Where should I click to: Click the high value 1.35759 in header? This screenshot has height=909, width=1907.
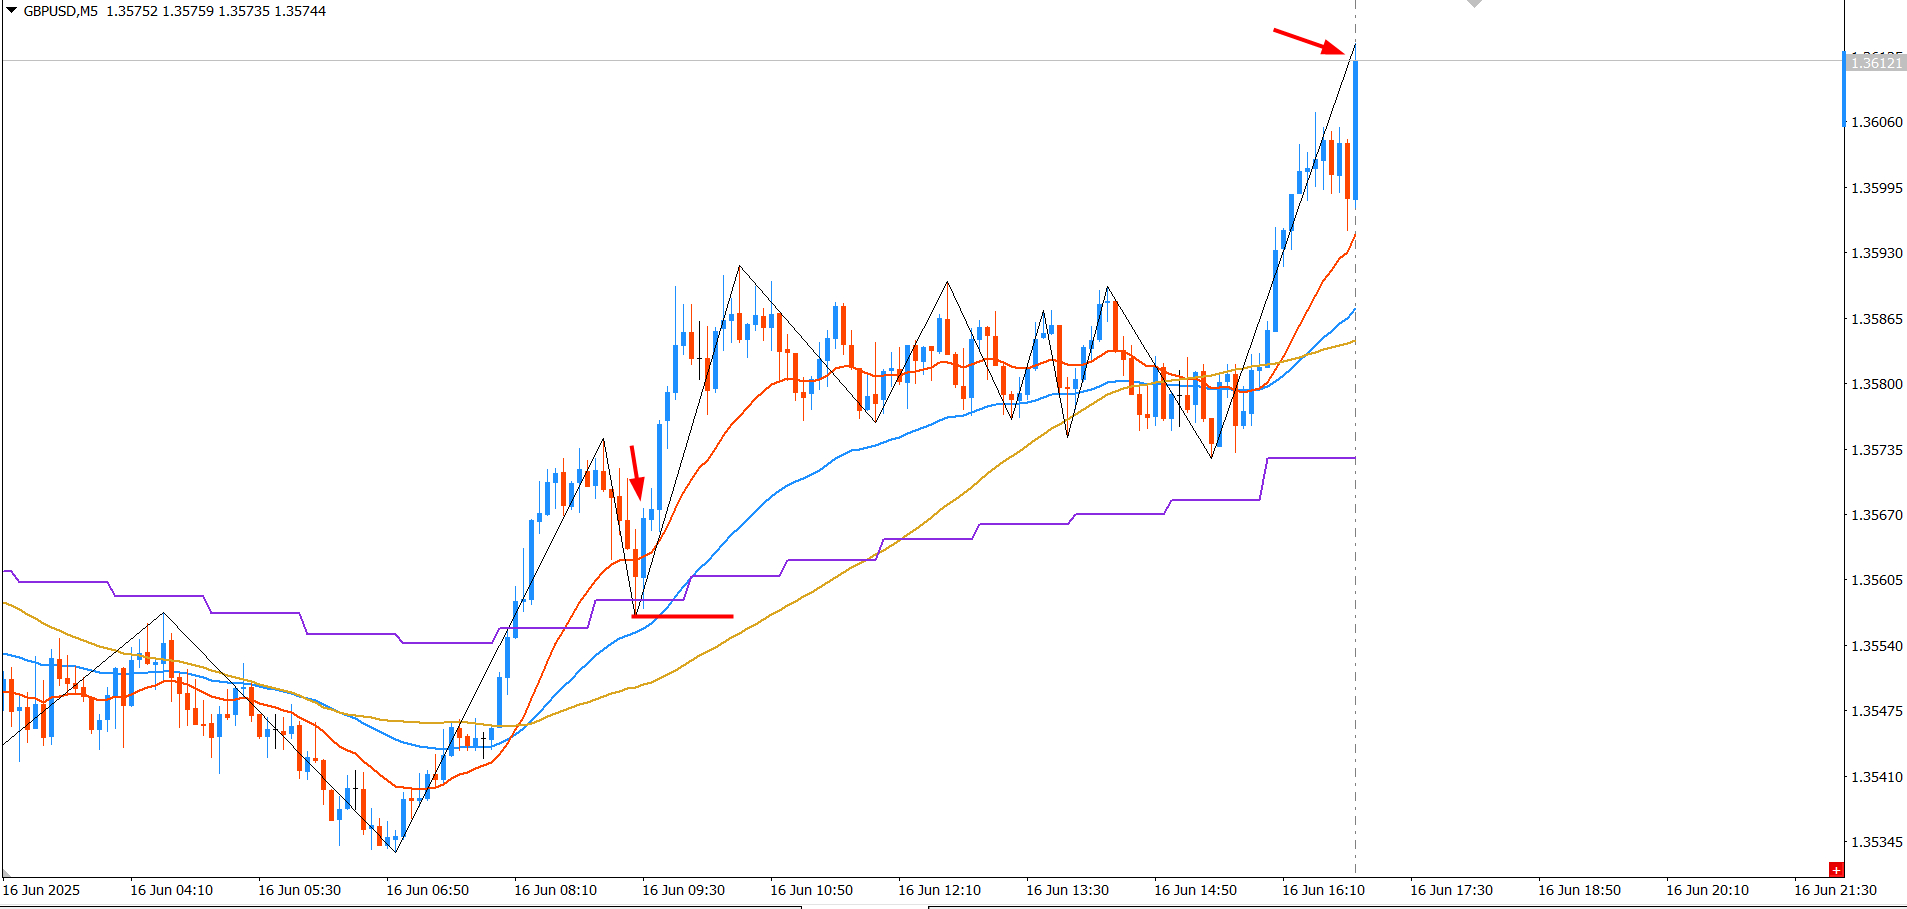pos(187,11)
